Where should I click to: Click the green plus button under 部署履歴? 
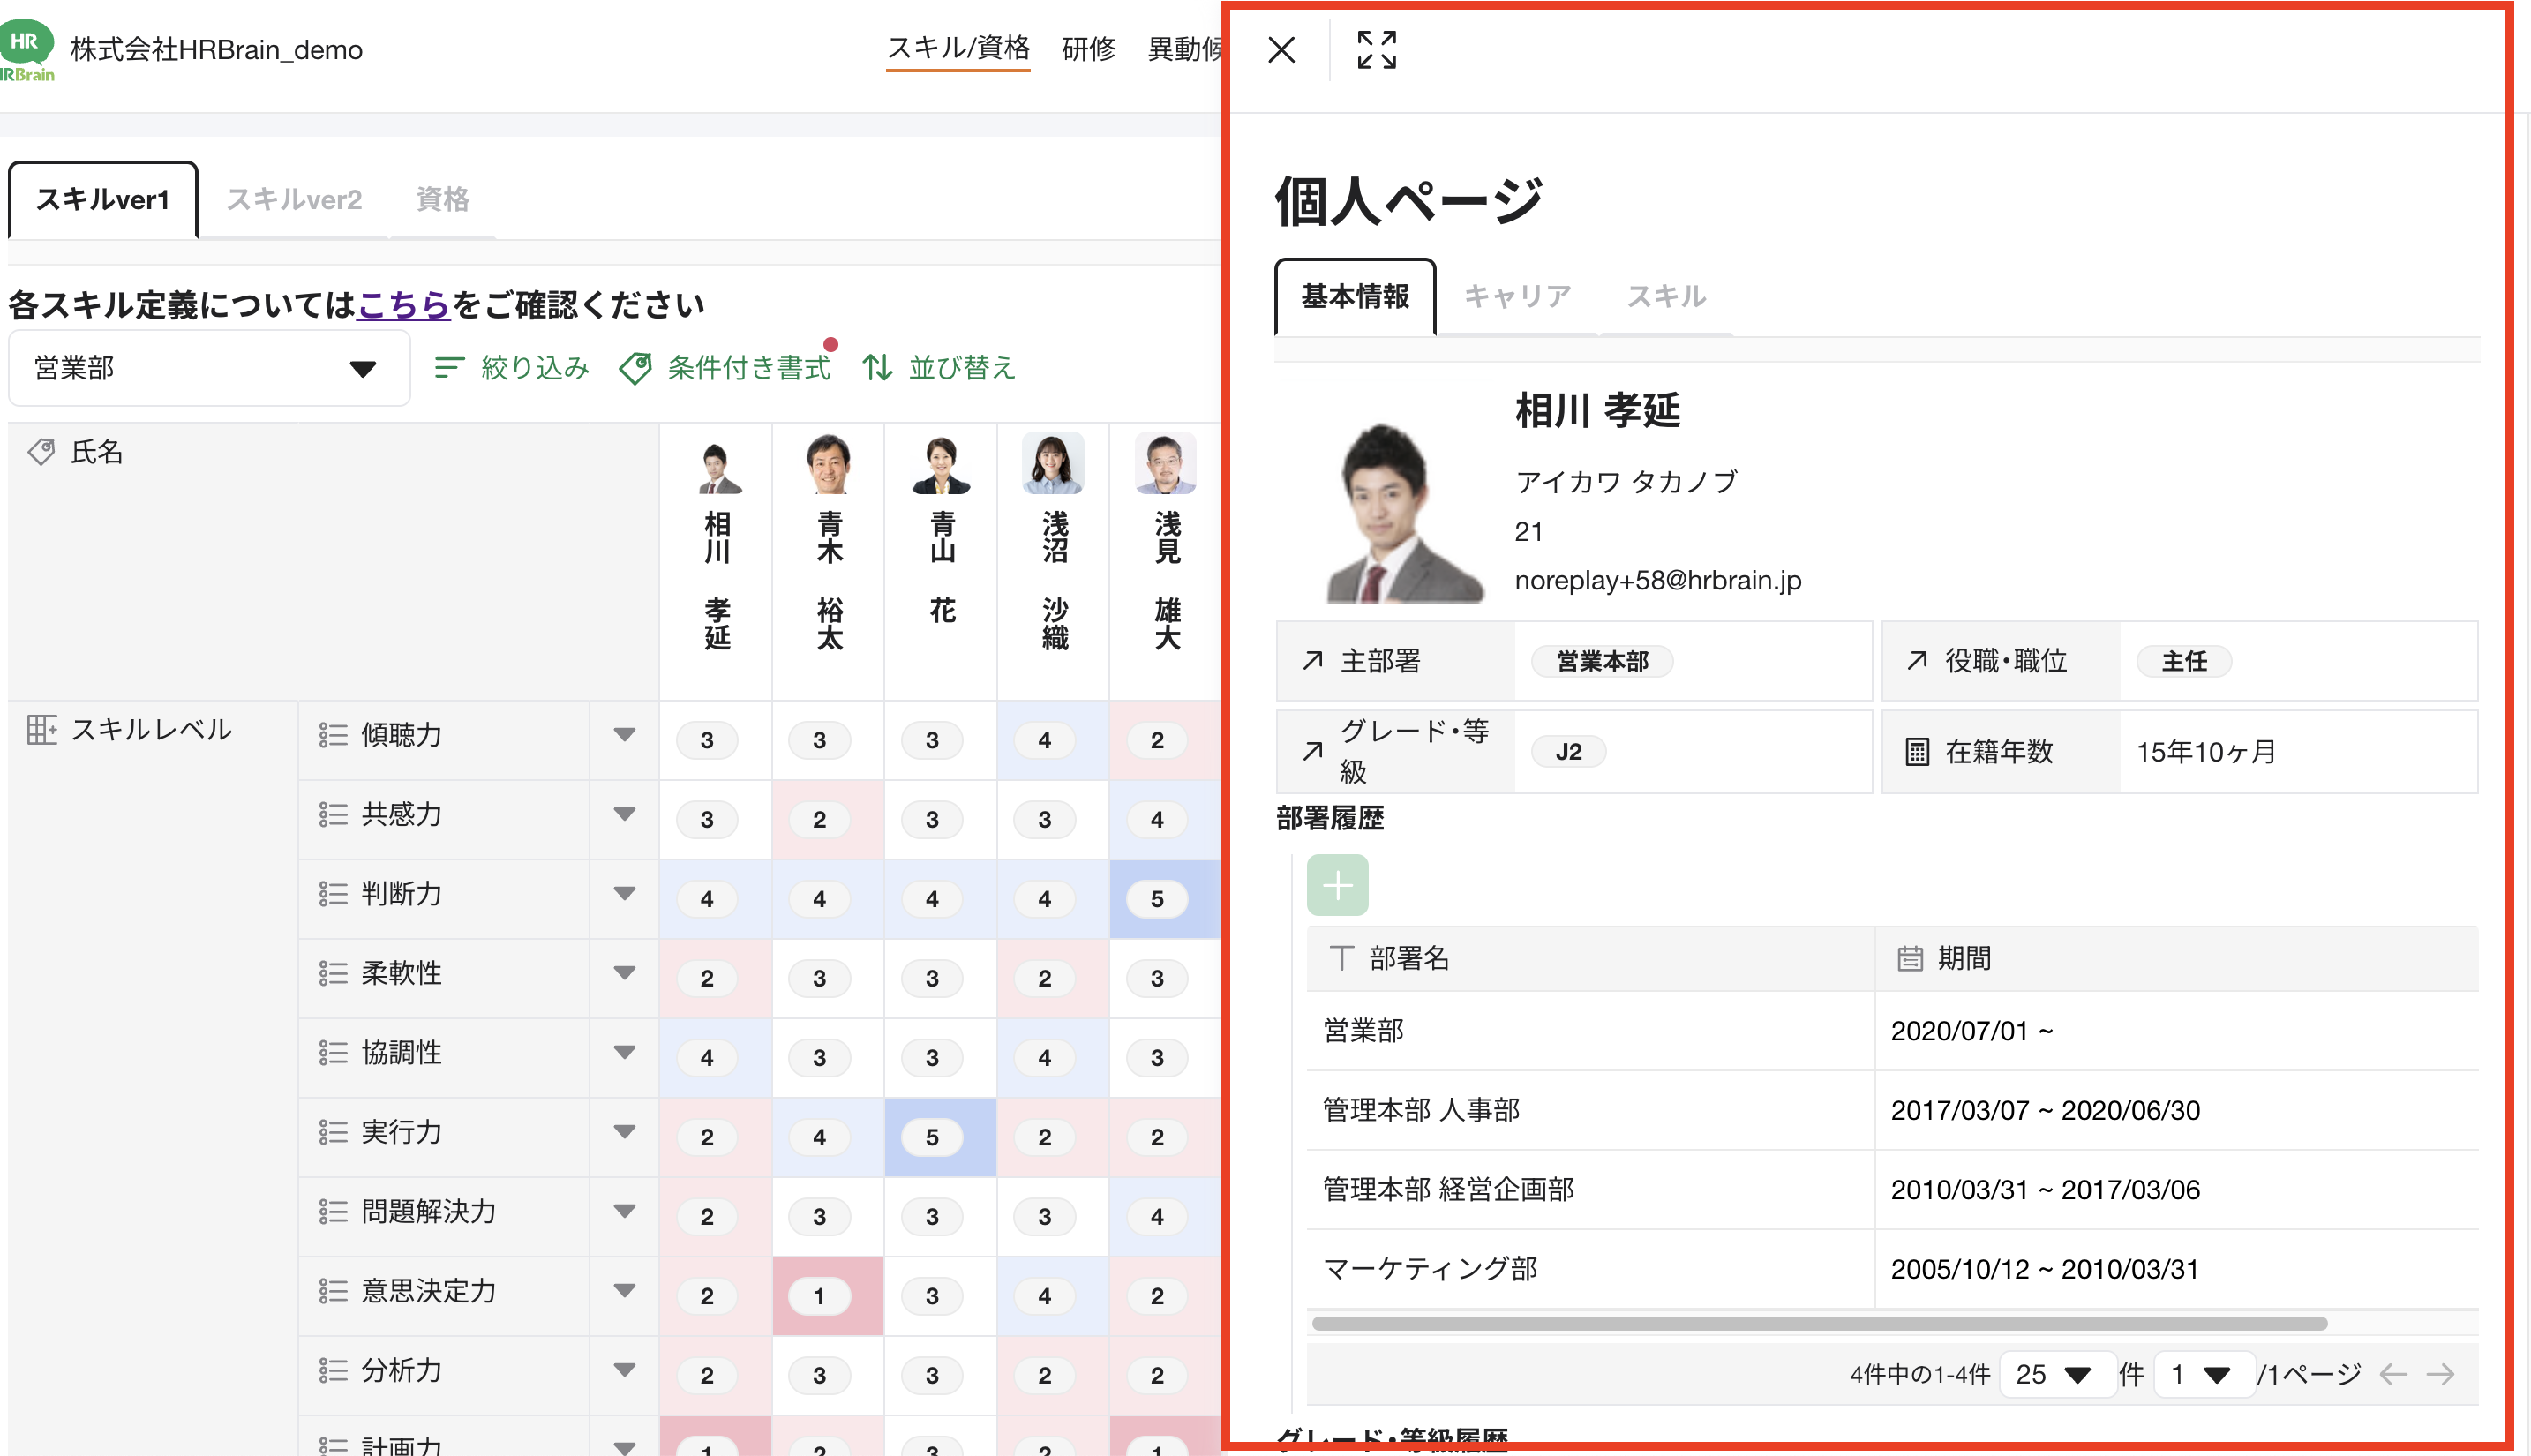(1337, 884)
